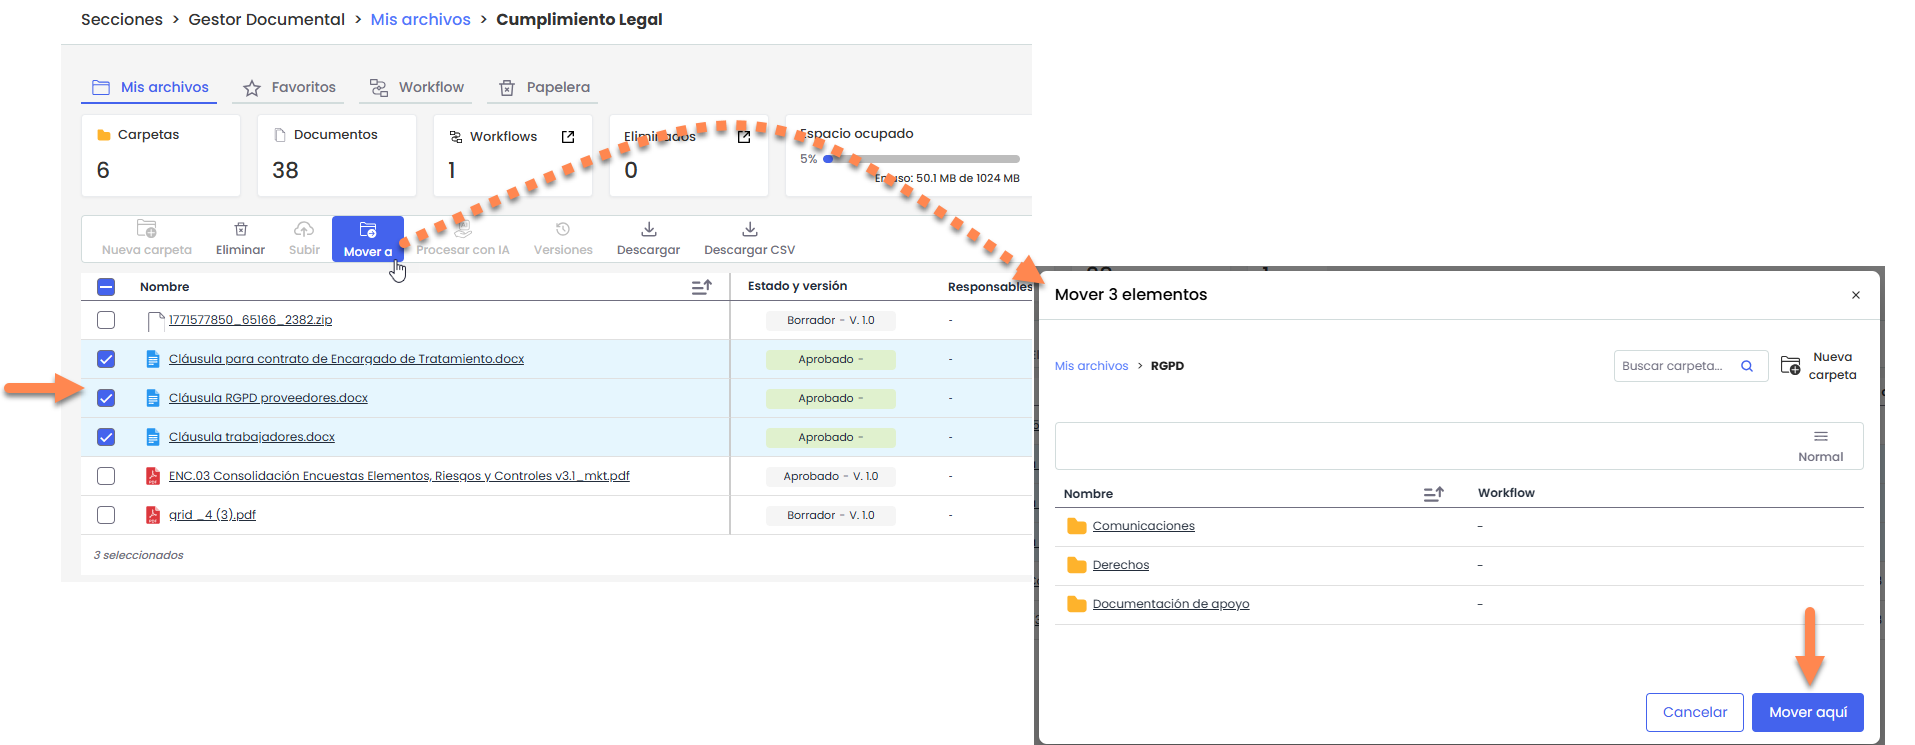Click the 'Mover a' toolbar icon

pos(367,231)
